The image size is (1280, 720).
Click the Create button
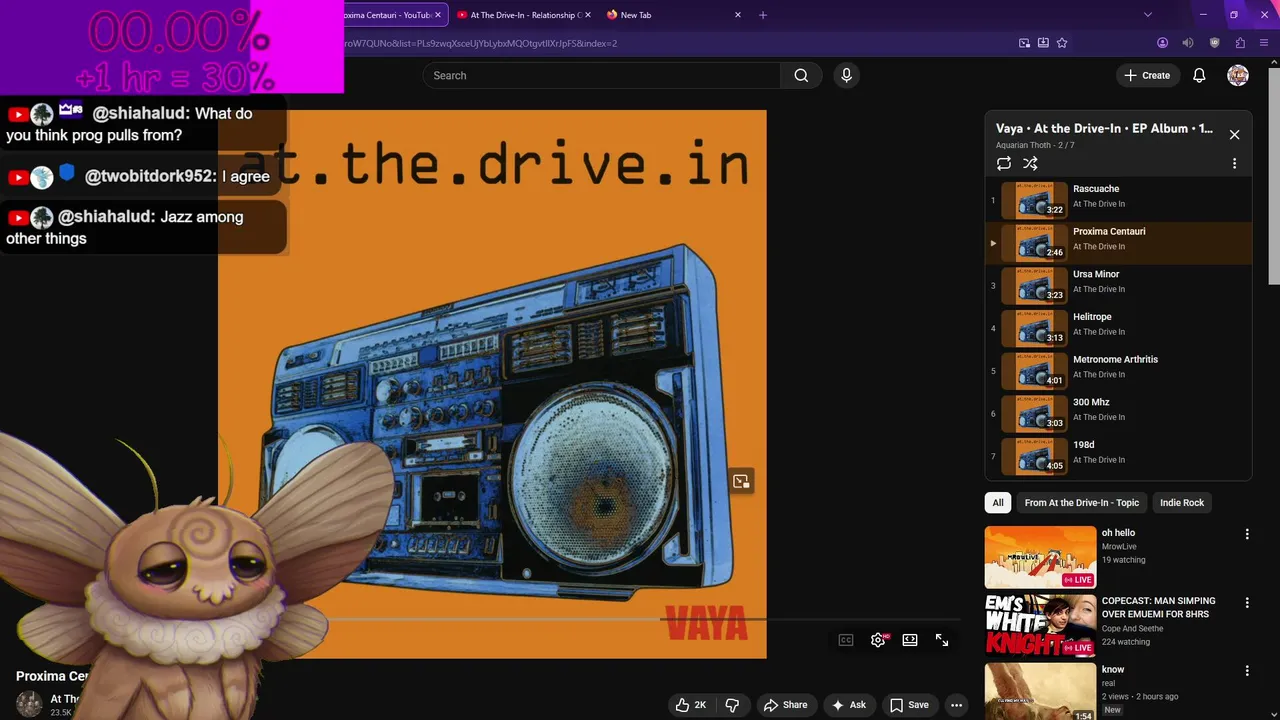(1147, 75)
